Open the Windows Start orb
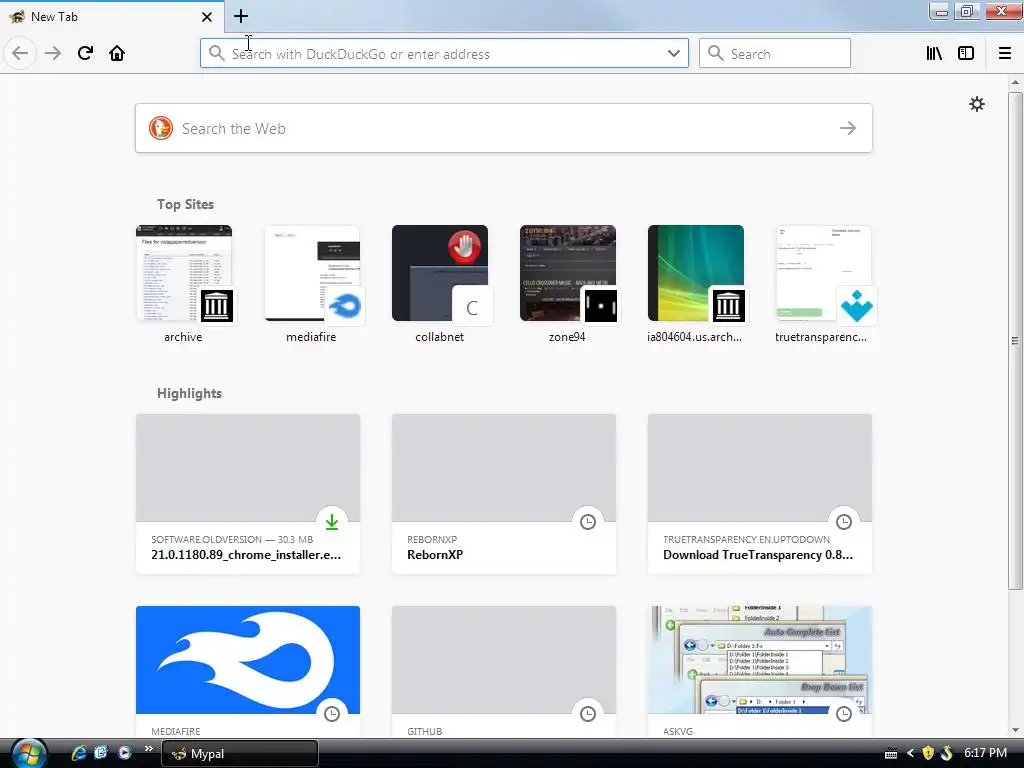Viewport: 1024px width, 768px height. pyautogui.click(x=29, y=753)
